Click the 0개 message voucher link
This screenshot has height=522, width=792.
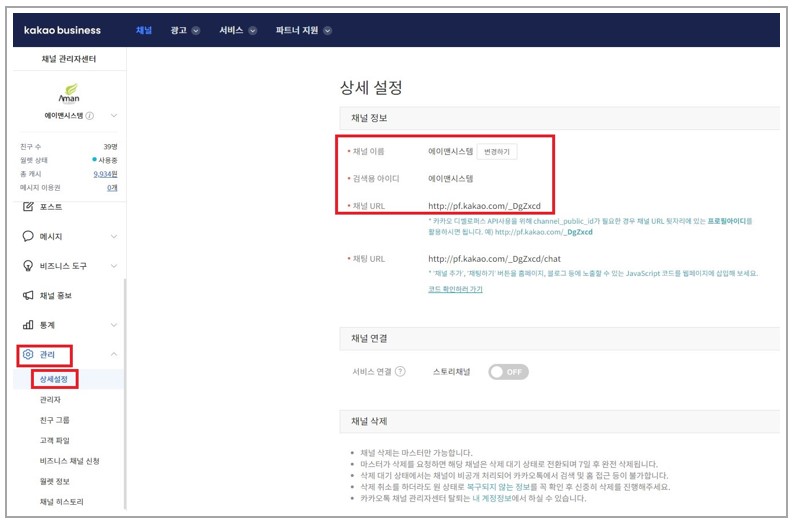(x=112, y=187)
